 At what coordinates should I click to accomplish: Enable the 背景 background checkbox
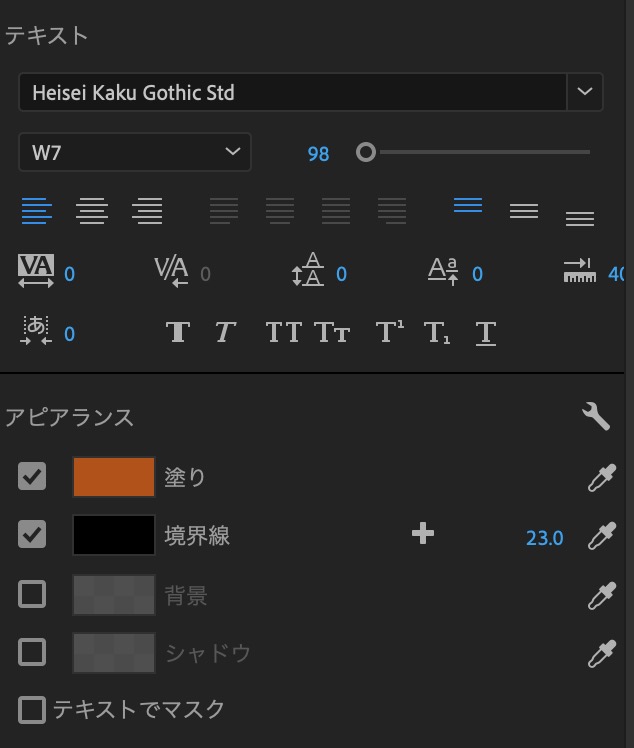(x=32, y=594)
